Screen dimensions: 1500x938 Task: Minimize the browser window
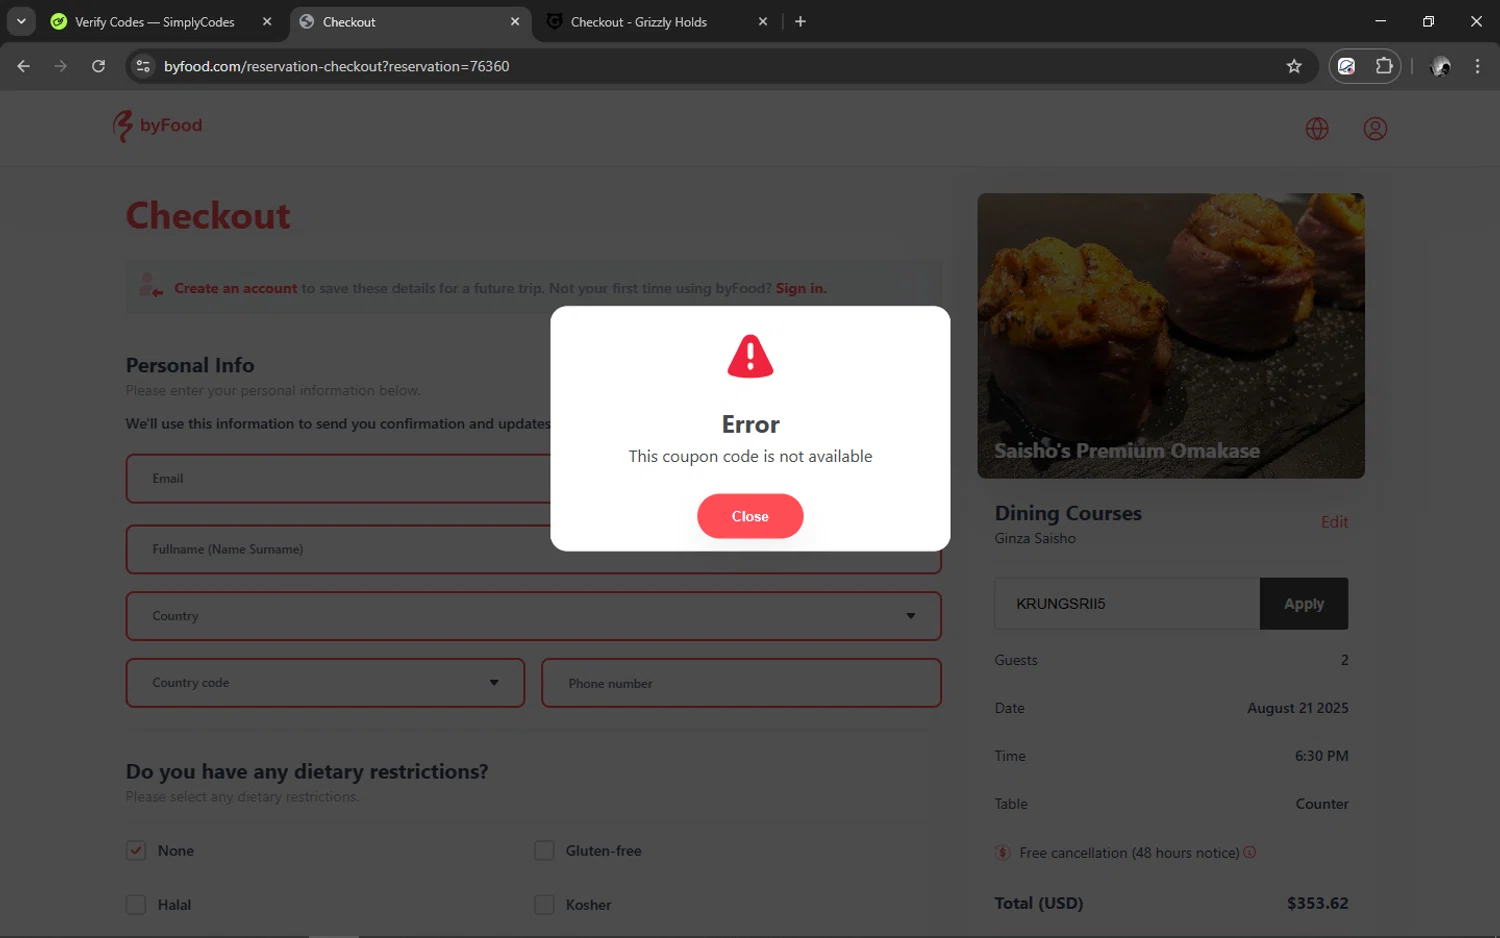click(1381, 21)
